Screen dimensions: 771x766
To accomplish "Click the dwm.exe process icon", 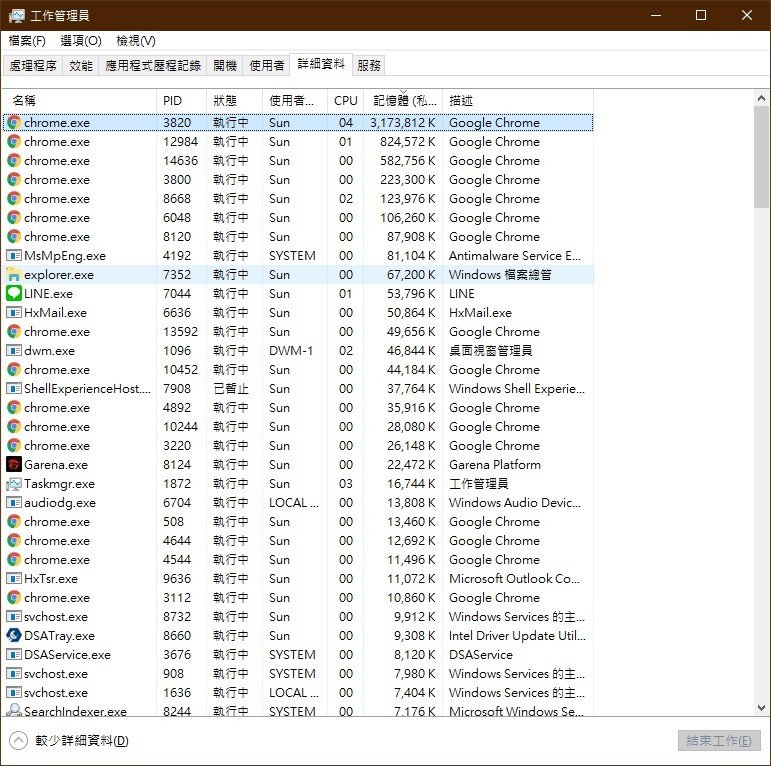I will pos(14,351).
